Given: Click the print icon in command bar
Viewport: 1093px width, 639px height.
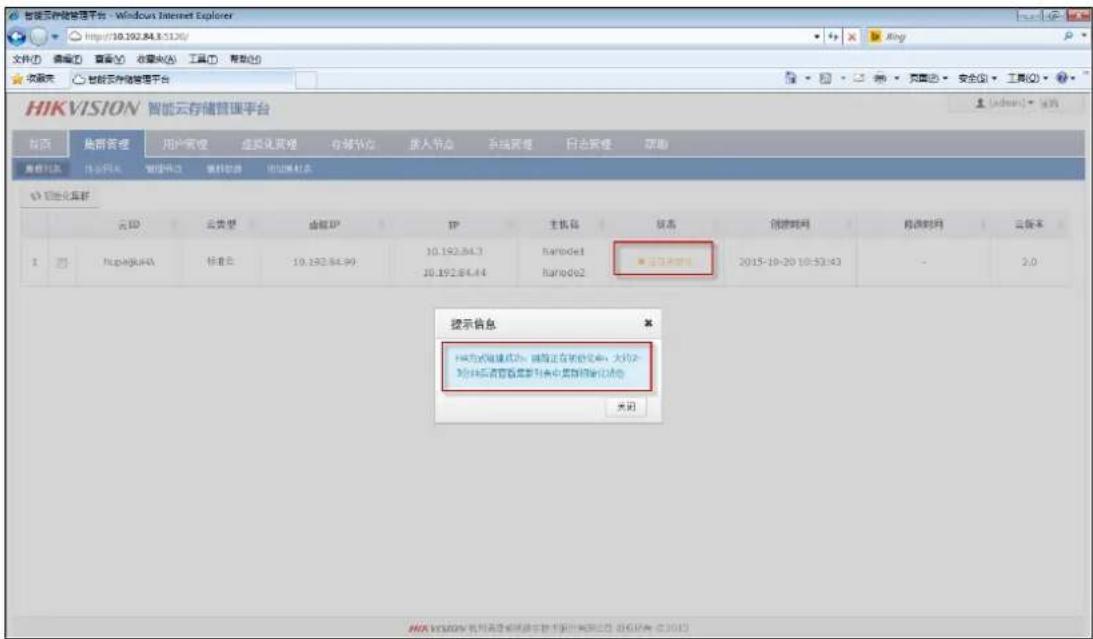Looking at the screenshot, I should (880, 78).
